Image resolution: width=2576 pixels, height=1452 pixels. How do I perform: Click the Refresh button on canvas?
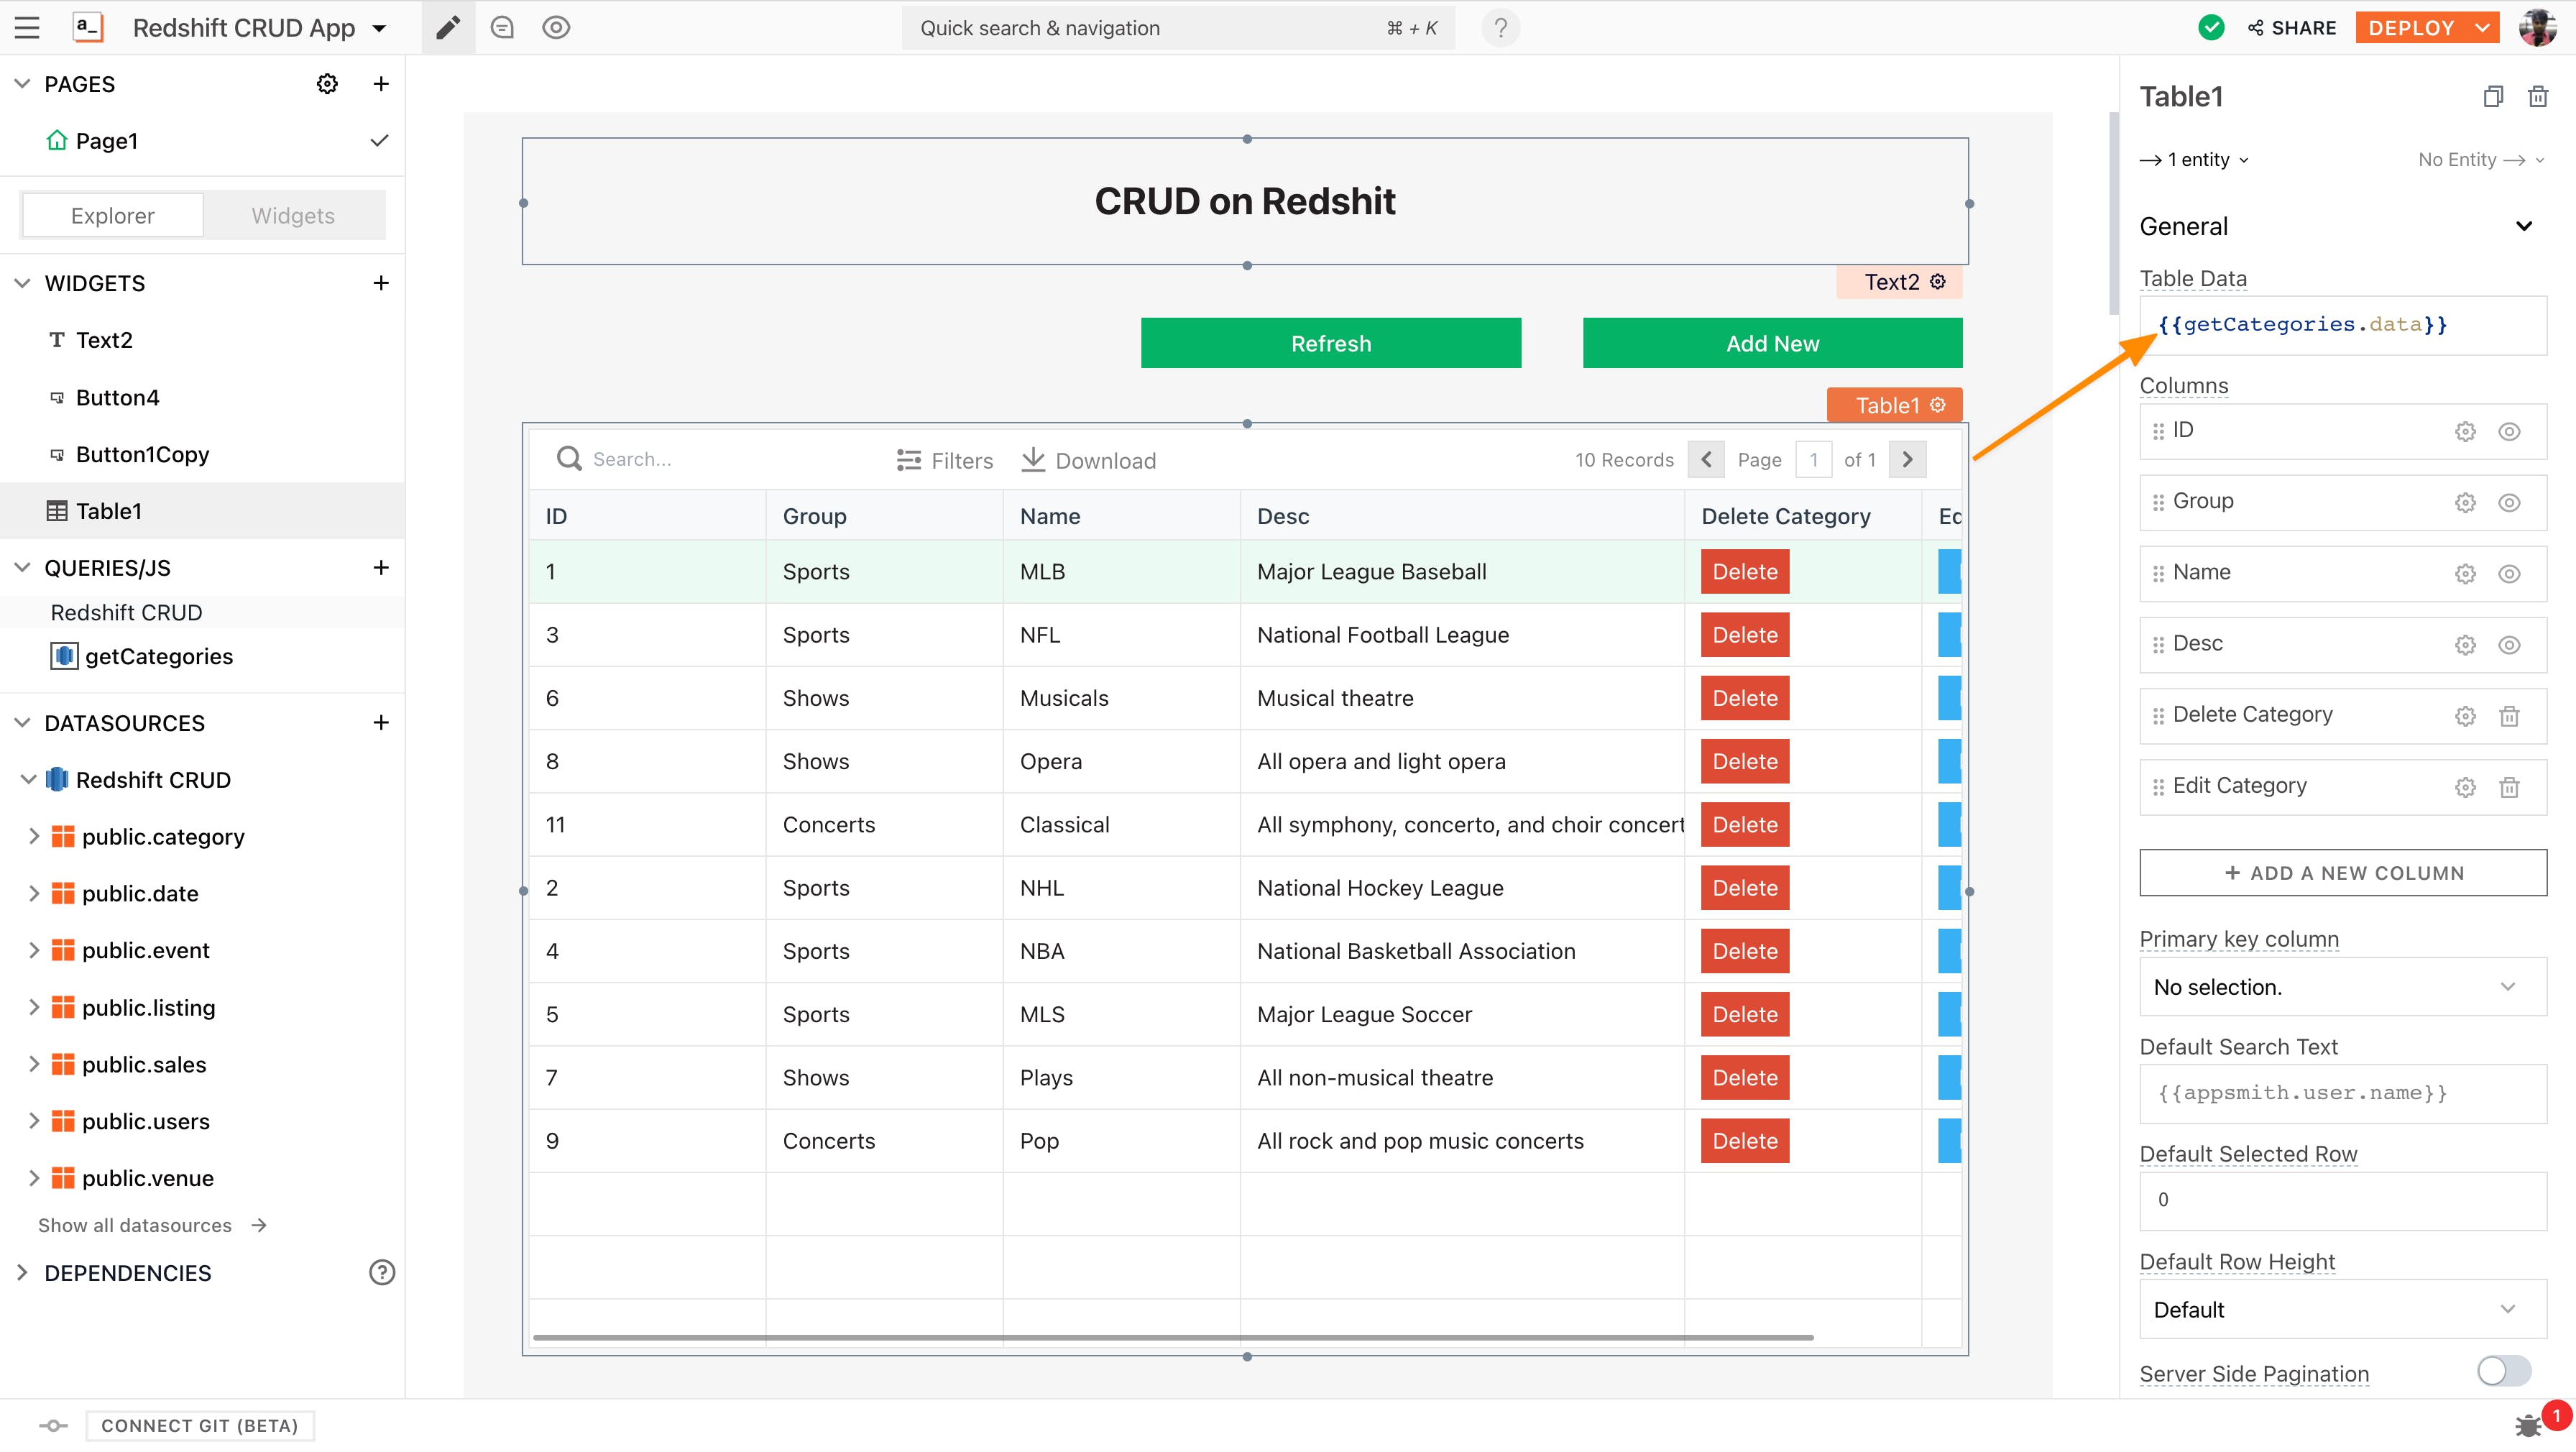click(x=1330, y=342)
